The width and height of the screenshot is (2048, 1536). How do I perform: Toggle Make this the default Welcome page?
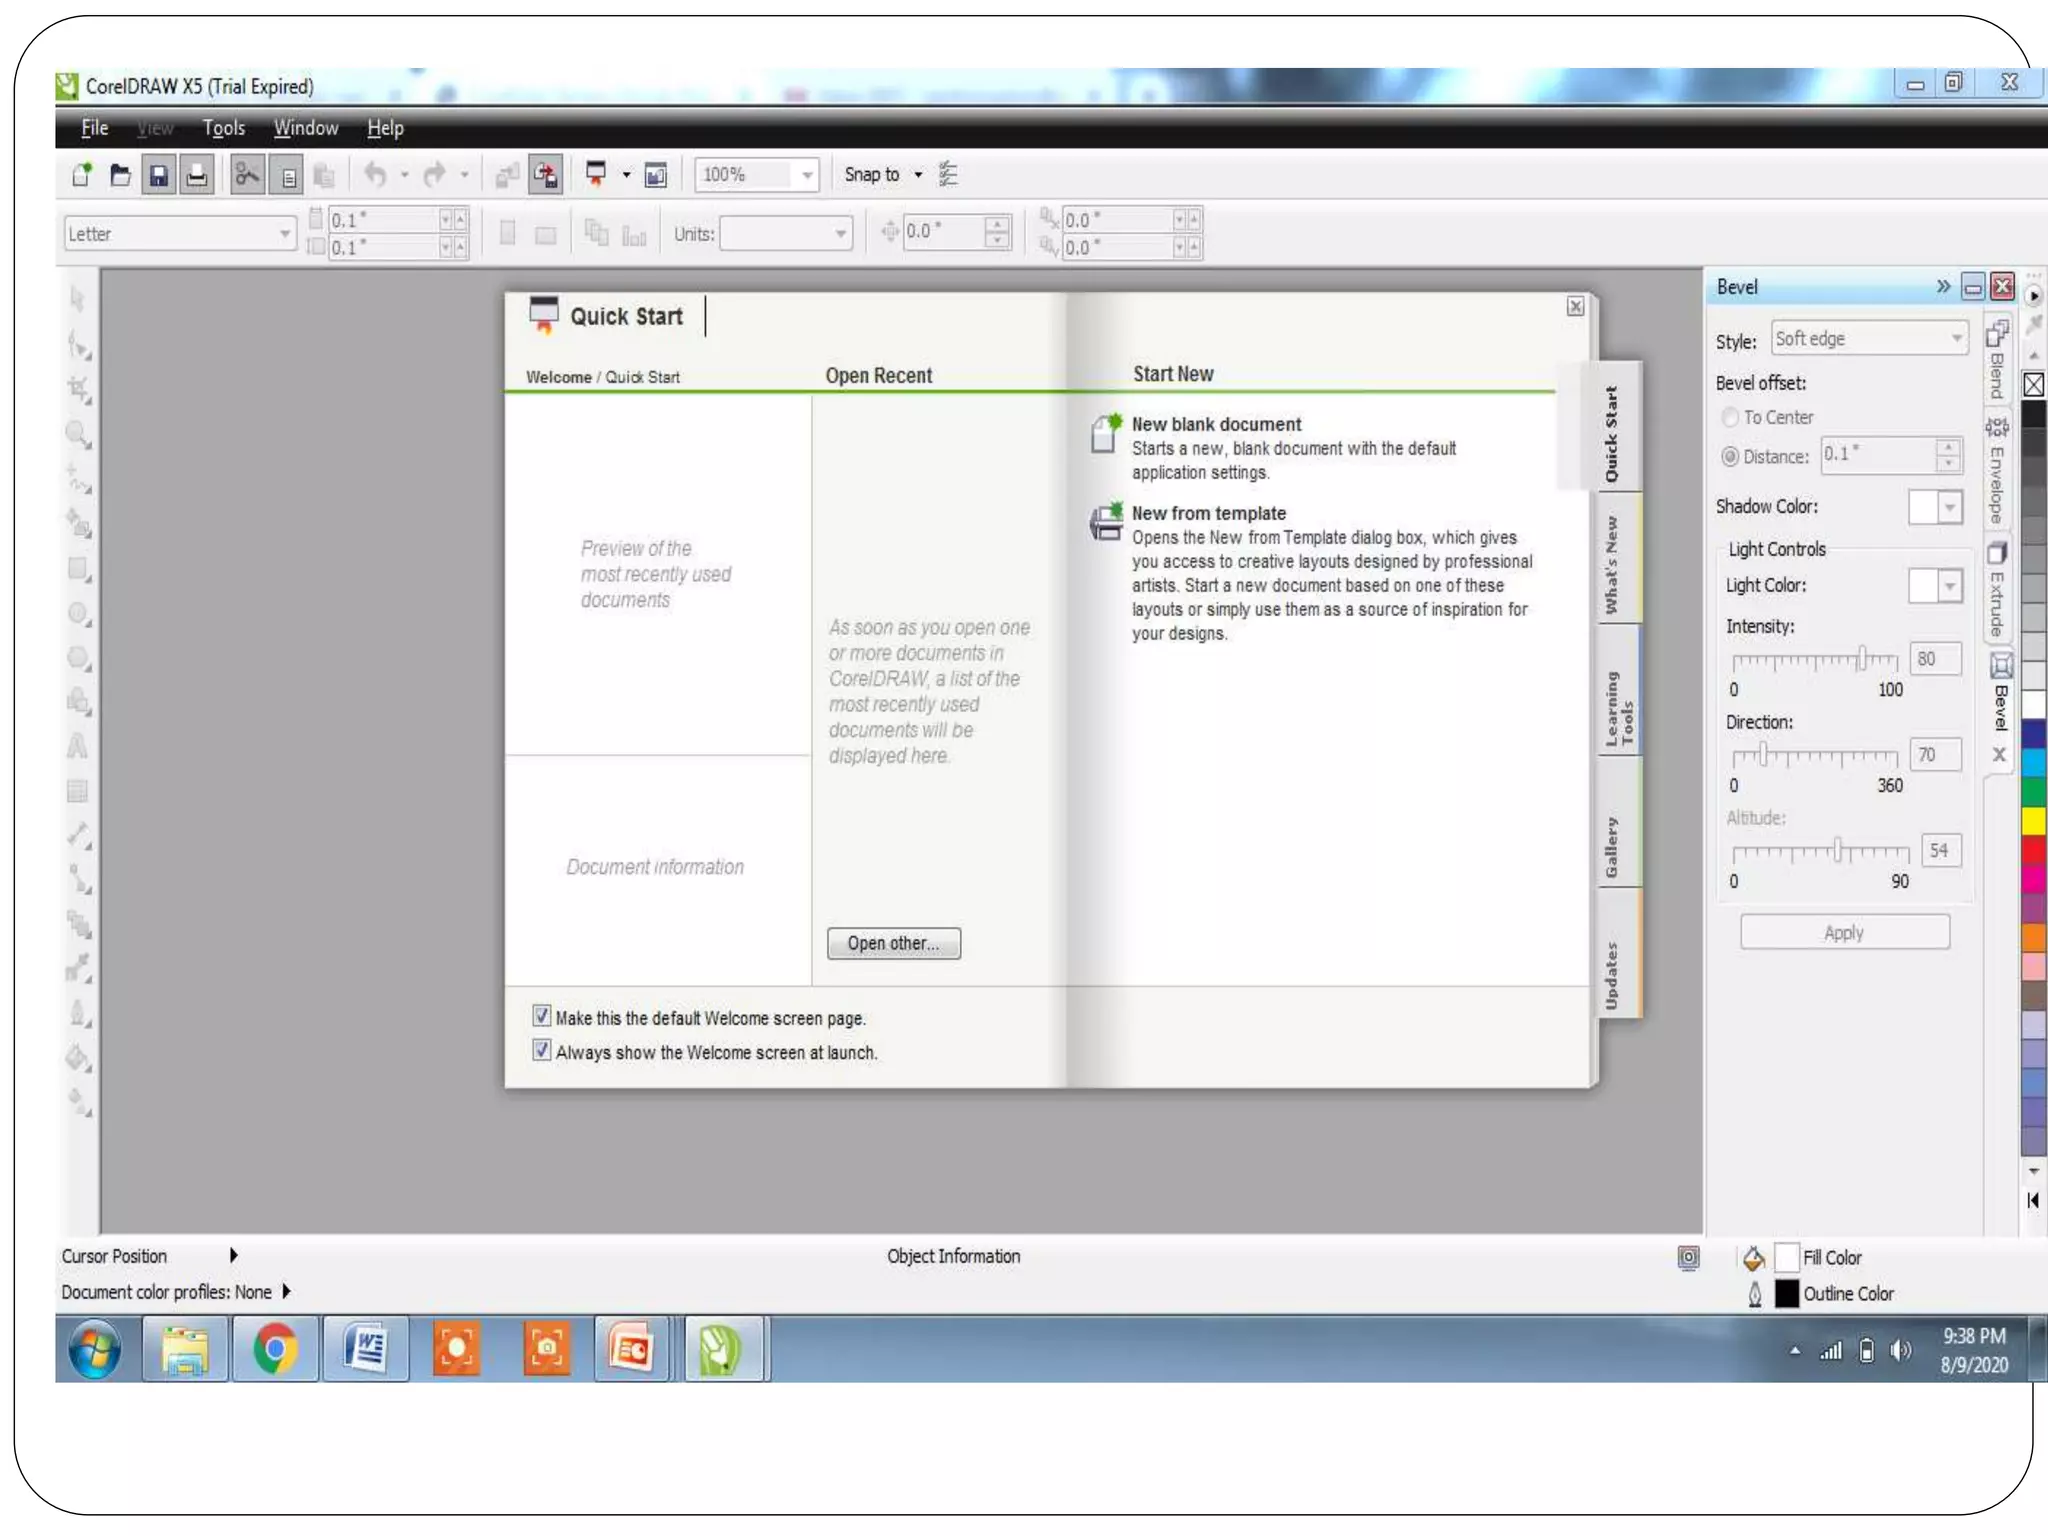coord(542,1016)
